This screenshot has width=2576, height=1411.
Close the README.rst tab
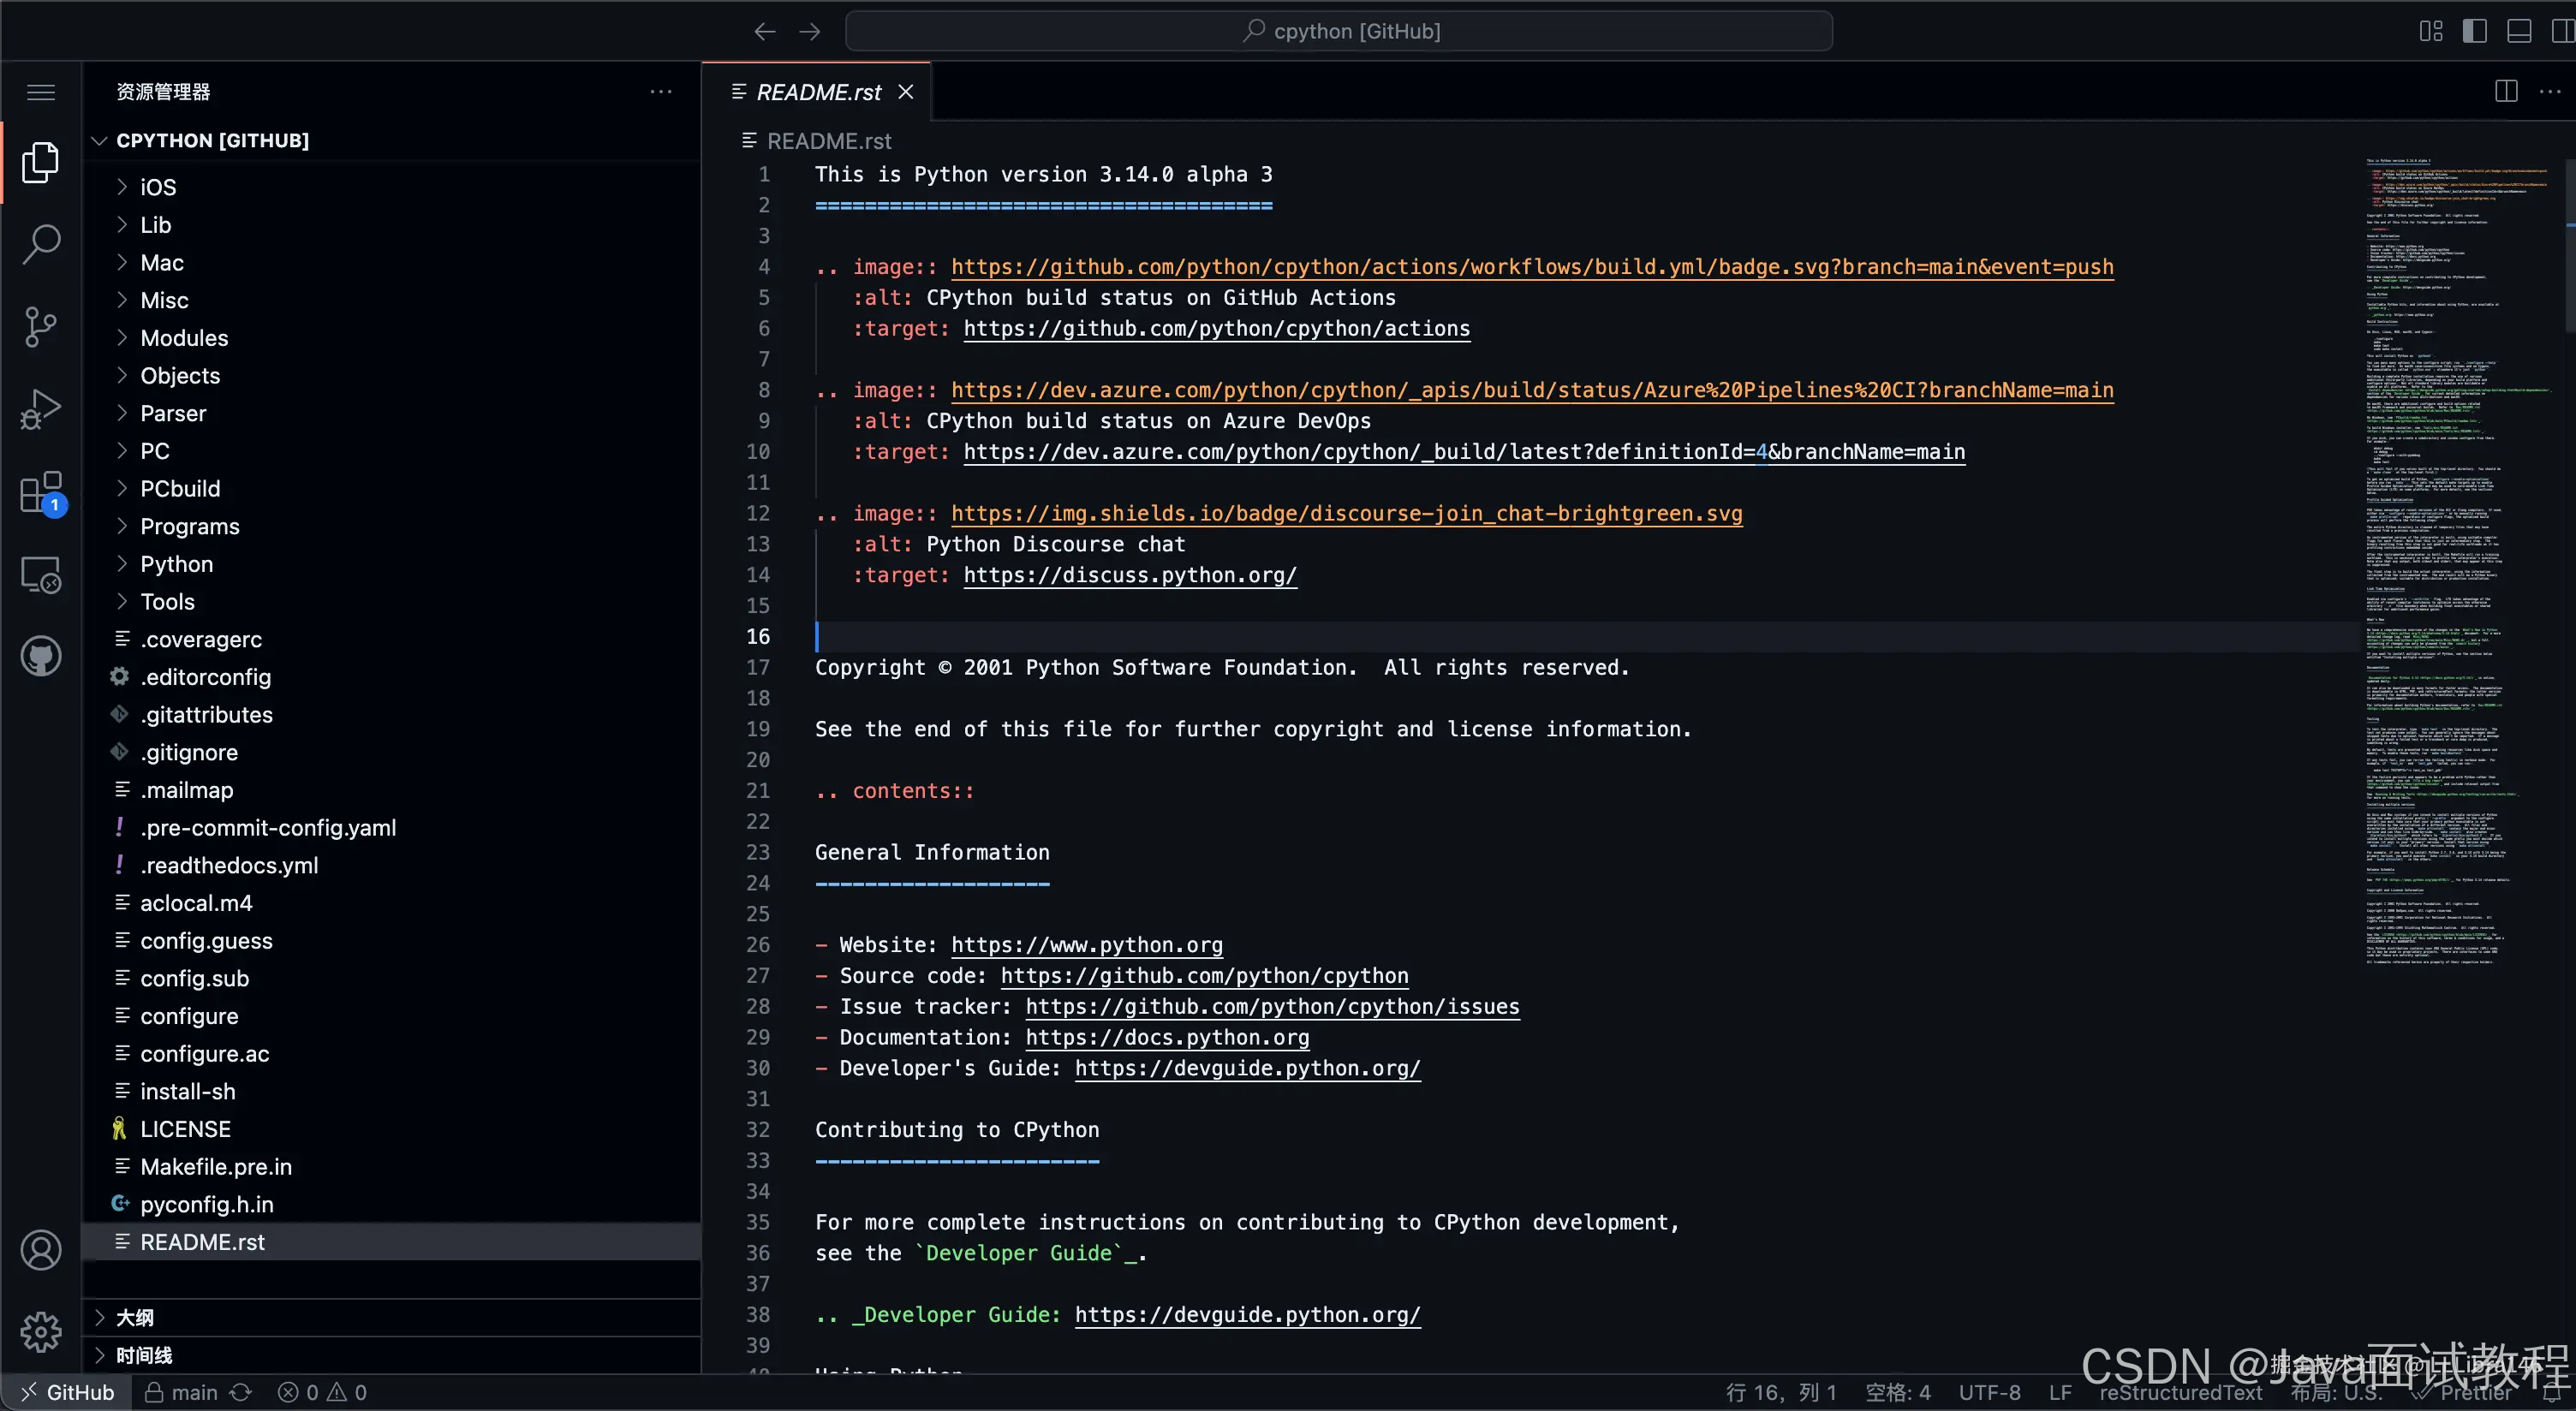pos(906,92)
